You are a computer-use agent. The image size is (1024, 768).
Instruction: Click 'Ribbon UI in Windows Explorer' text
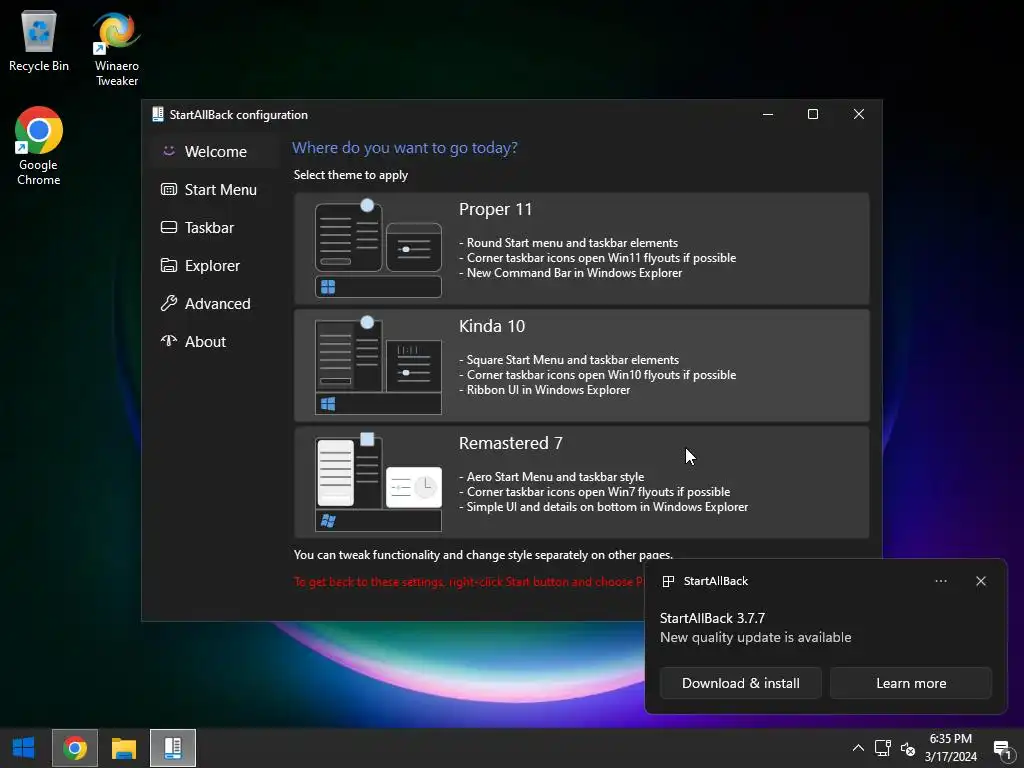pyautogui.click(x=548, y=390)
